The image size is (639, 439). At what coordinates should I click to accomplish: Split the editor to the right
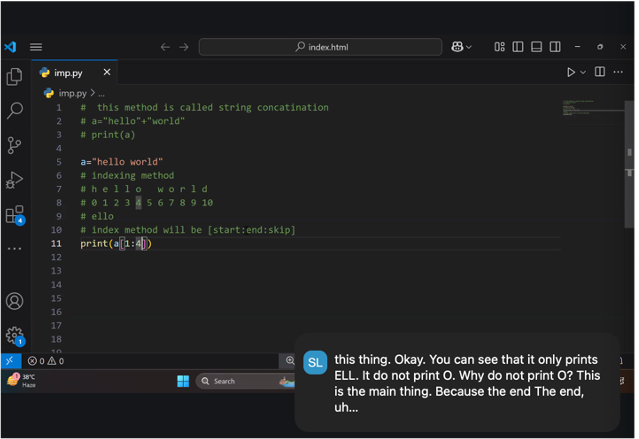click(600, 72)
